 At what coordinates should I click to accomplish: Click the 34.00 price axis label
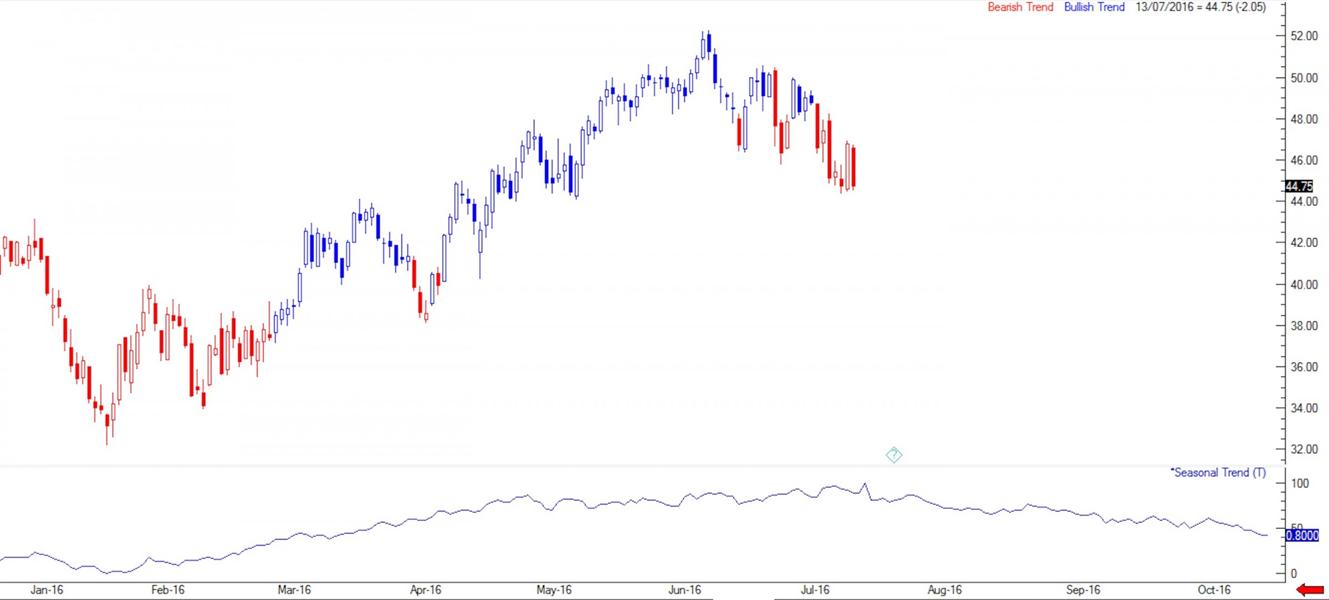click(x=1305, y=409)
